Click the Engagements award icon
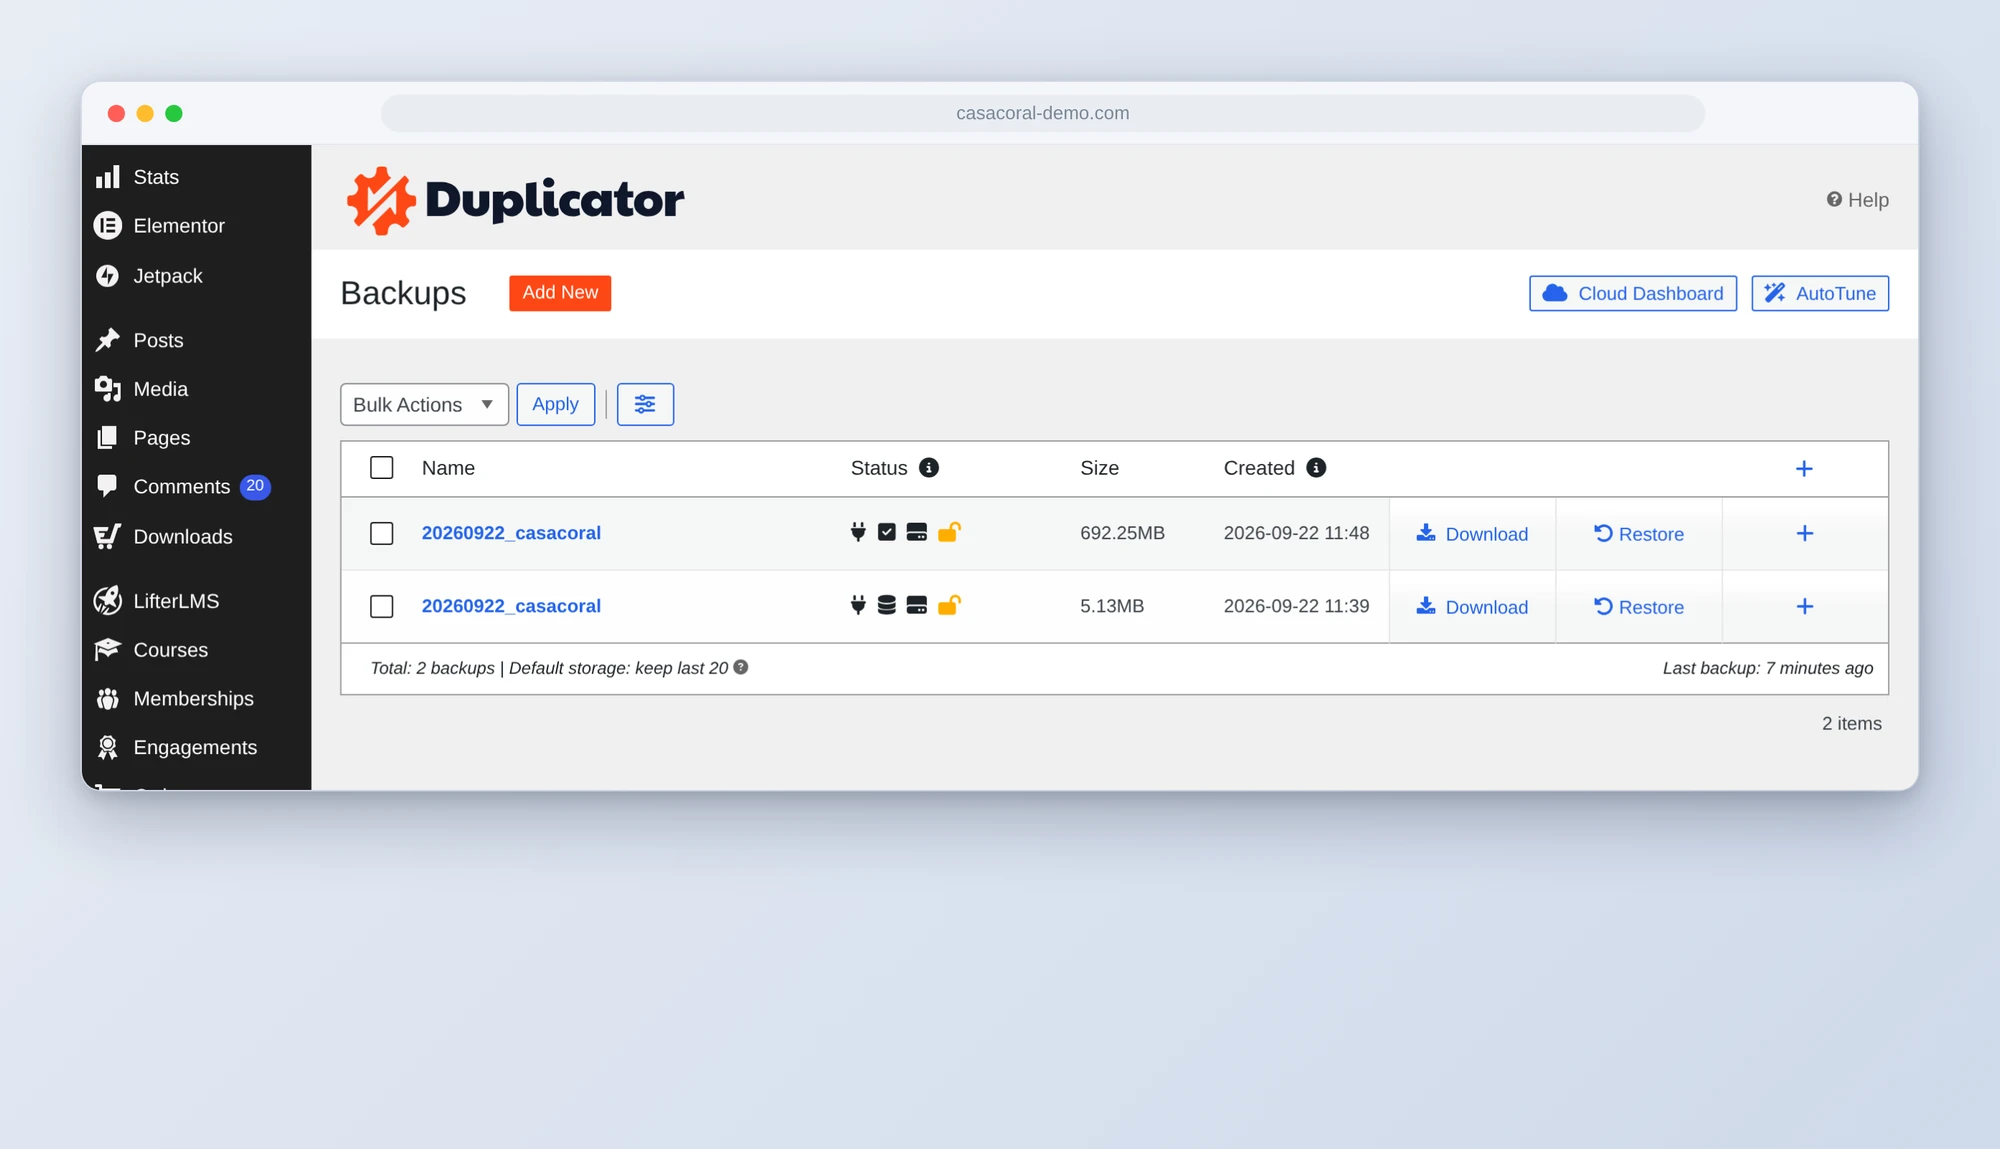This screenshot has width=2000, height=1149. click(x=108, y=748)
